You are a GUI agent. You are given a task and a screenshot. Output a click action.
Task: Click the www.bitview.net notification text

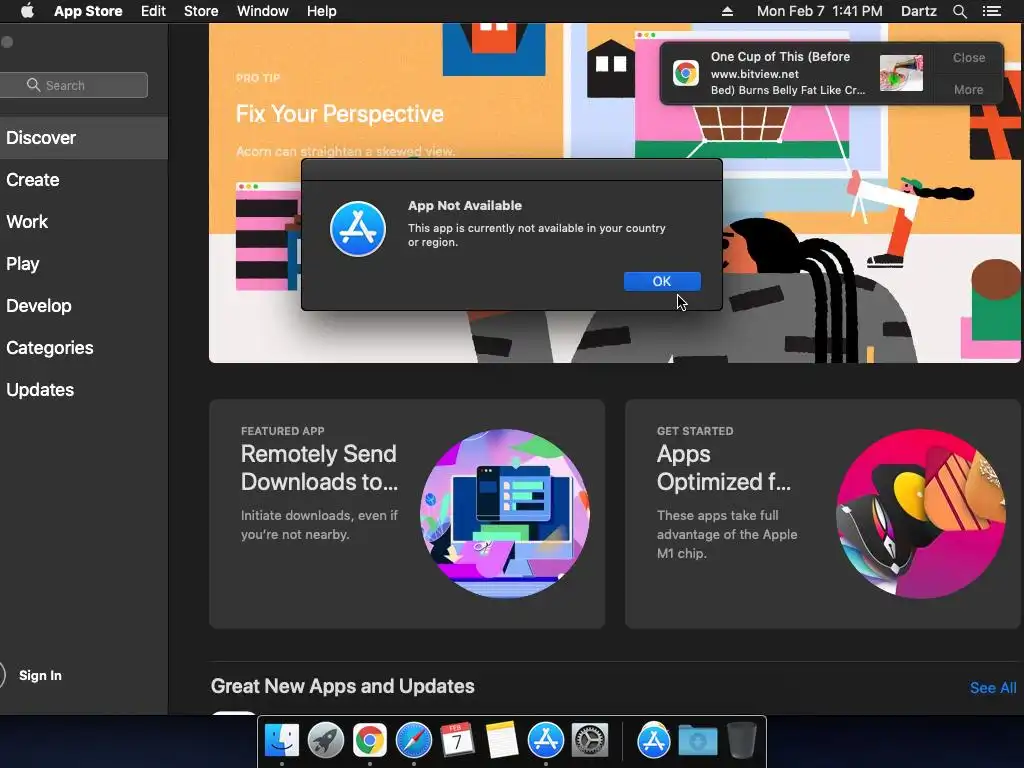pyautogui.click(x=754, y=74)
